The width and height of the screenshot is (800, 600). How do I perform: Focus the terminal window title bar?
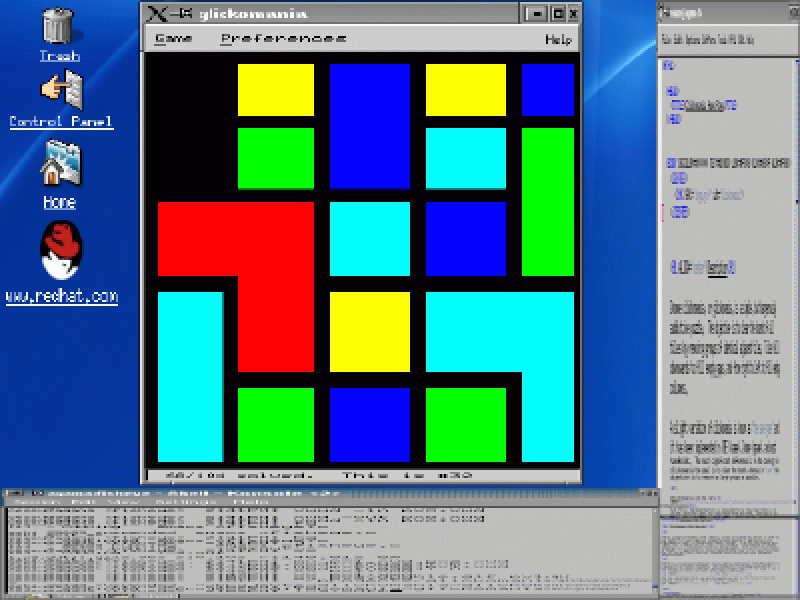coord(300,494)
